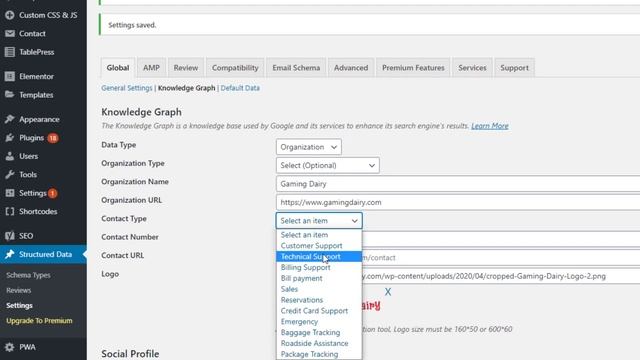The image size is (640, 360).
Task: Choose Package Tracking option
Action: click(x=319, y=354)
